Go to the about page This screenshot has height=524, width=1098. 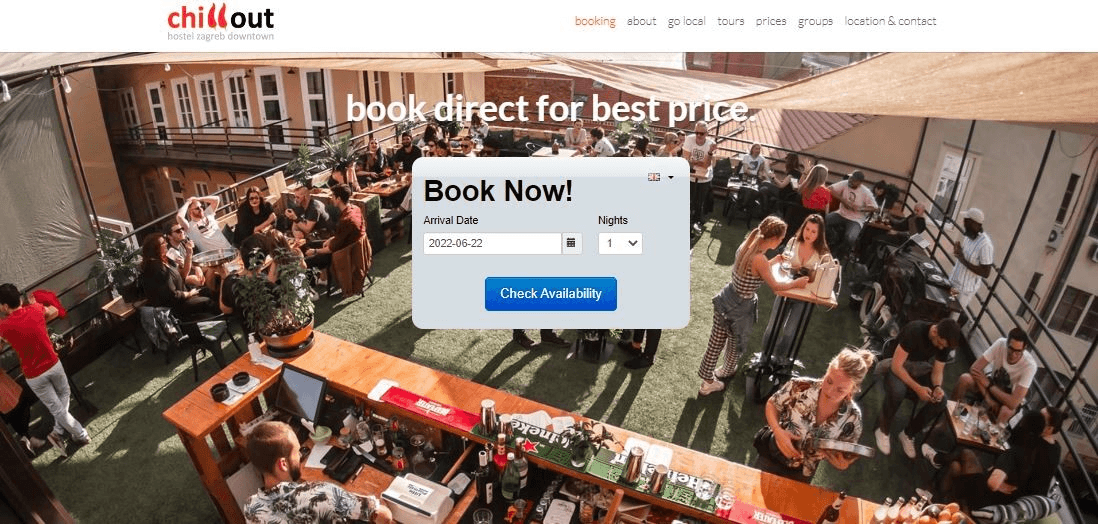coord(641,21)
